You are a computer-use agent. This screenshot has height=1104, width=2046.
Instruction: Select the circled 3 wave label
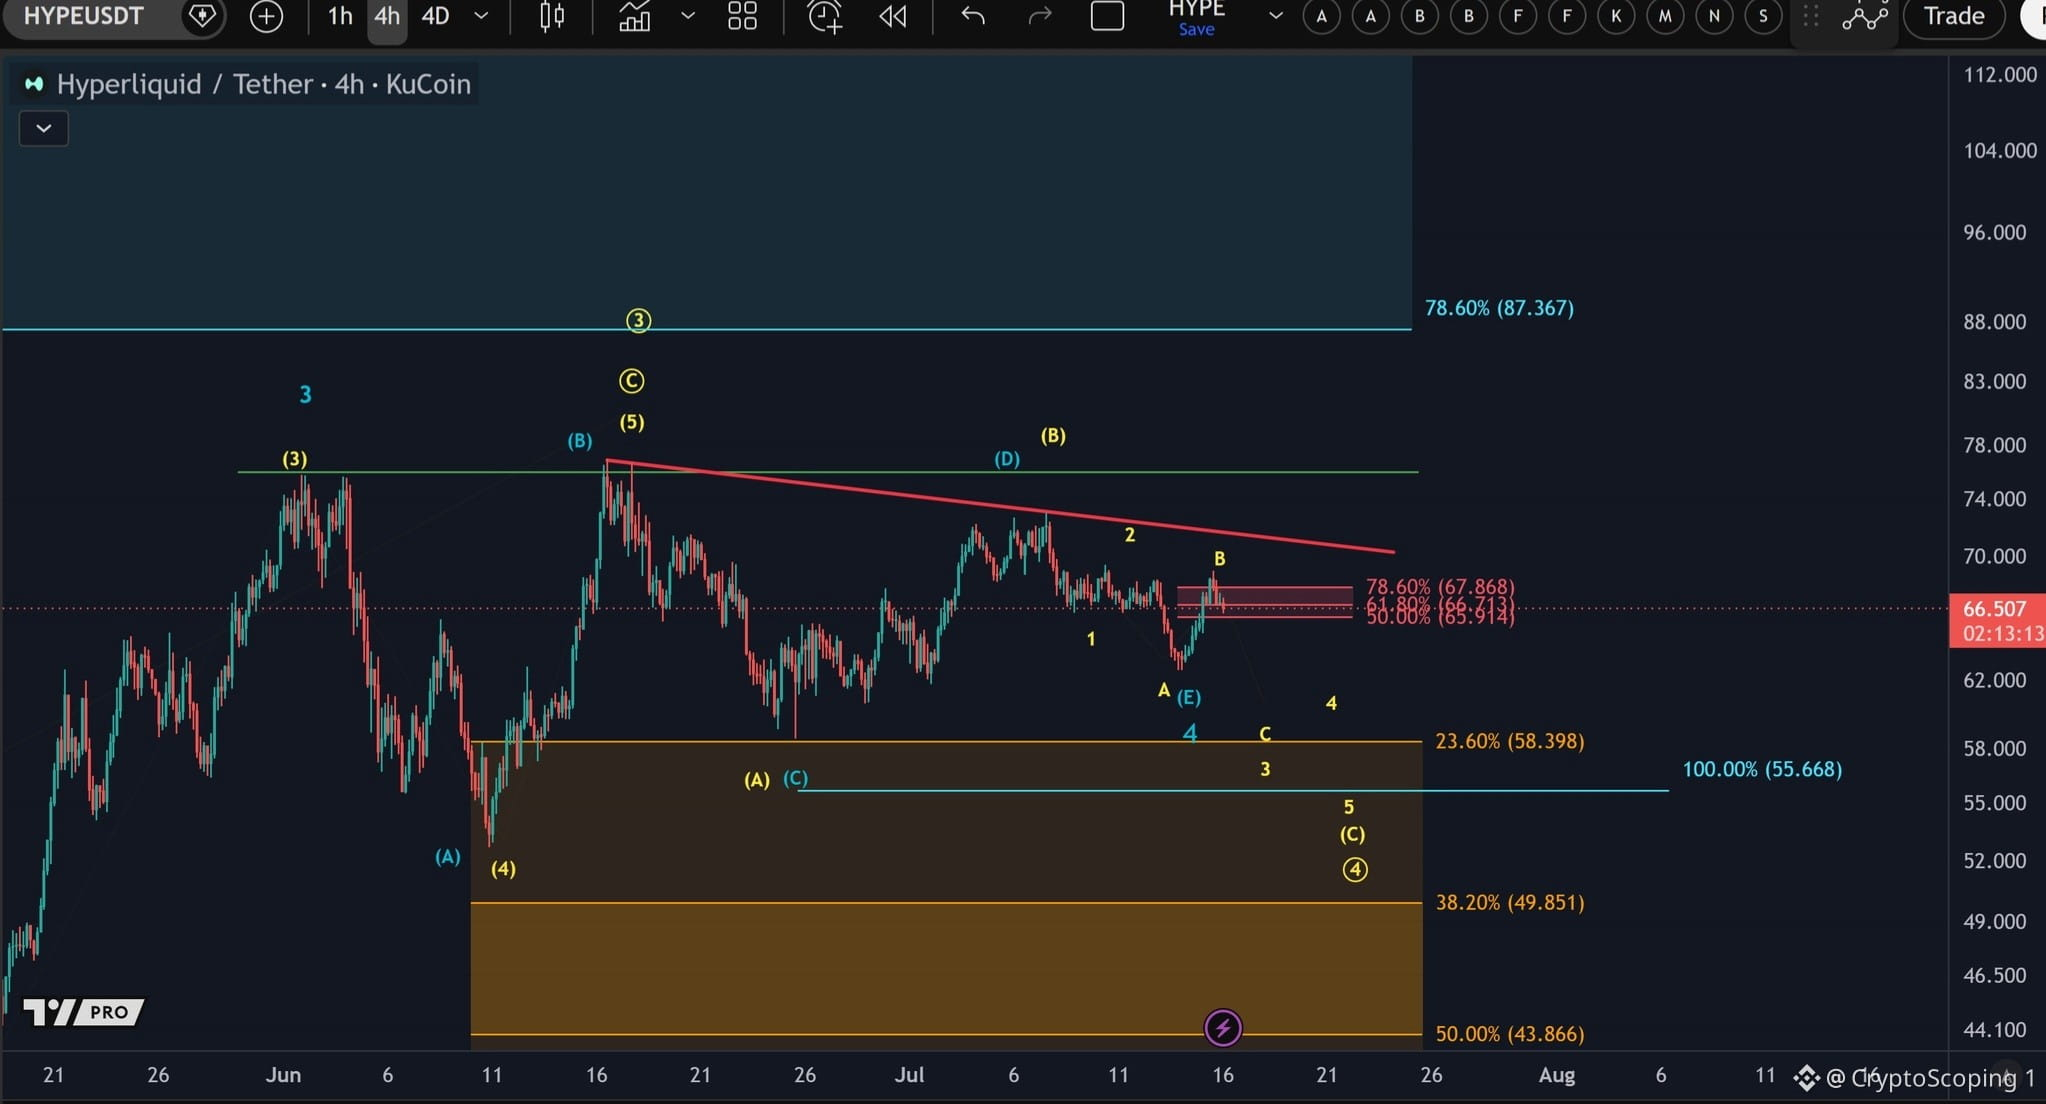pyautogui.click(x=639, y=321)
